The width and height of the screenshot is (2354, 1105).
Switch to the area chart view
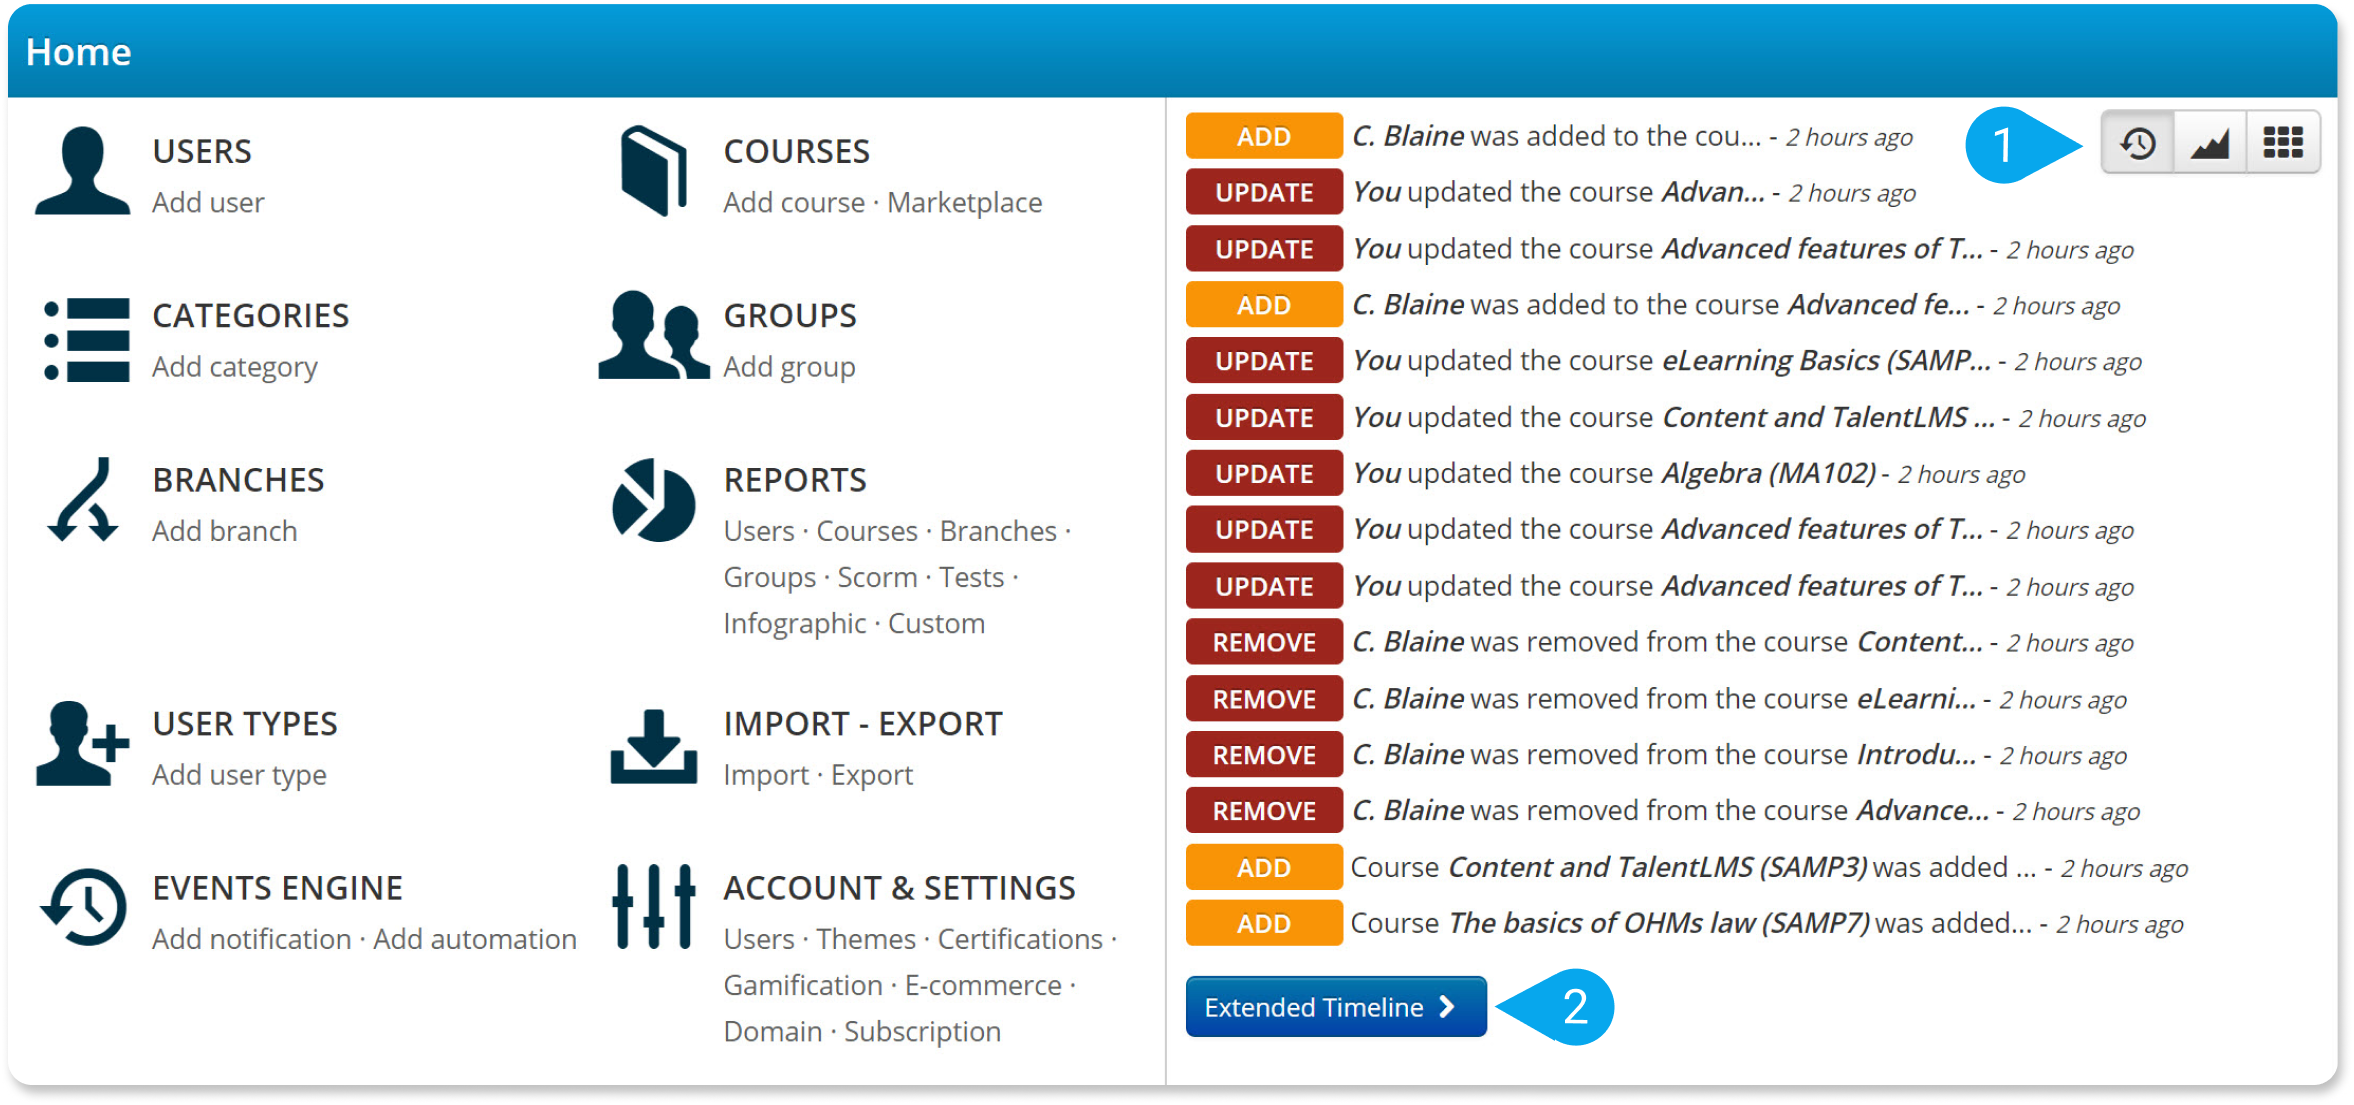point(2210,143)
